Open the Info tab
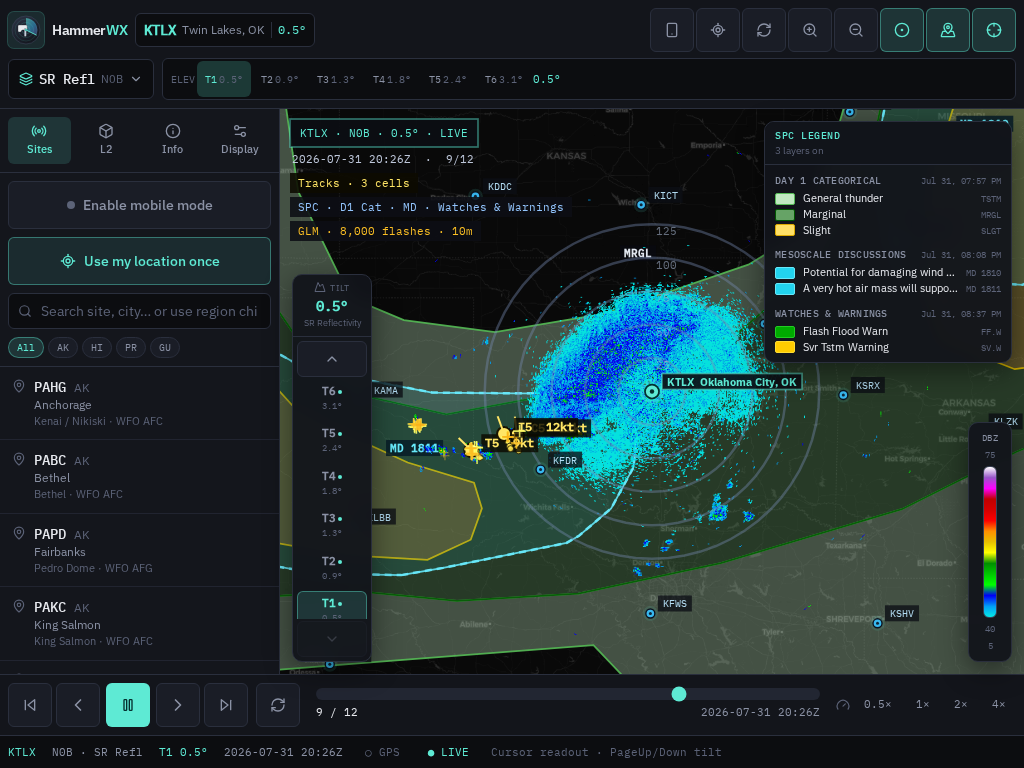 172,140
